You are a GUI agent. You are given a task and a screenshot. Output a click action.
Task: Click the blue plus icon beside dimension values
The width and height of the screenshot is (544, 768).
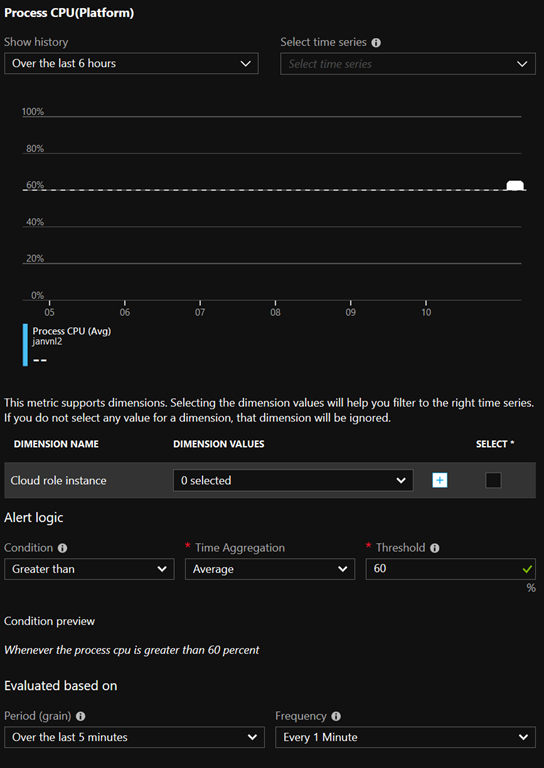tap(440, 480)
